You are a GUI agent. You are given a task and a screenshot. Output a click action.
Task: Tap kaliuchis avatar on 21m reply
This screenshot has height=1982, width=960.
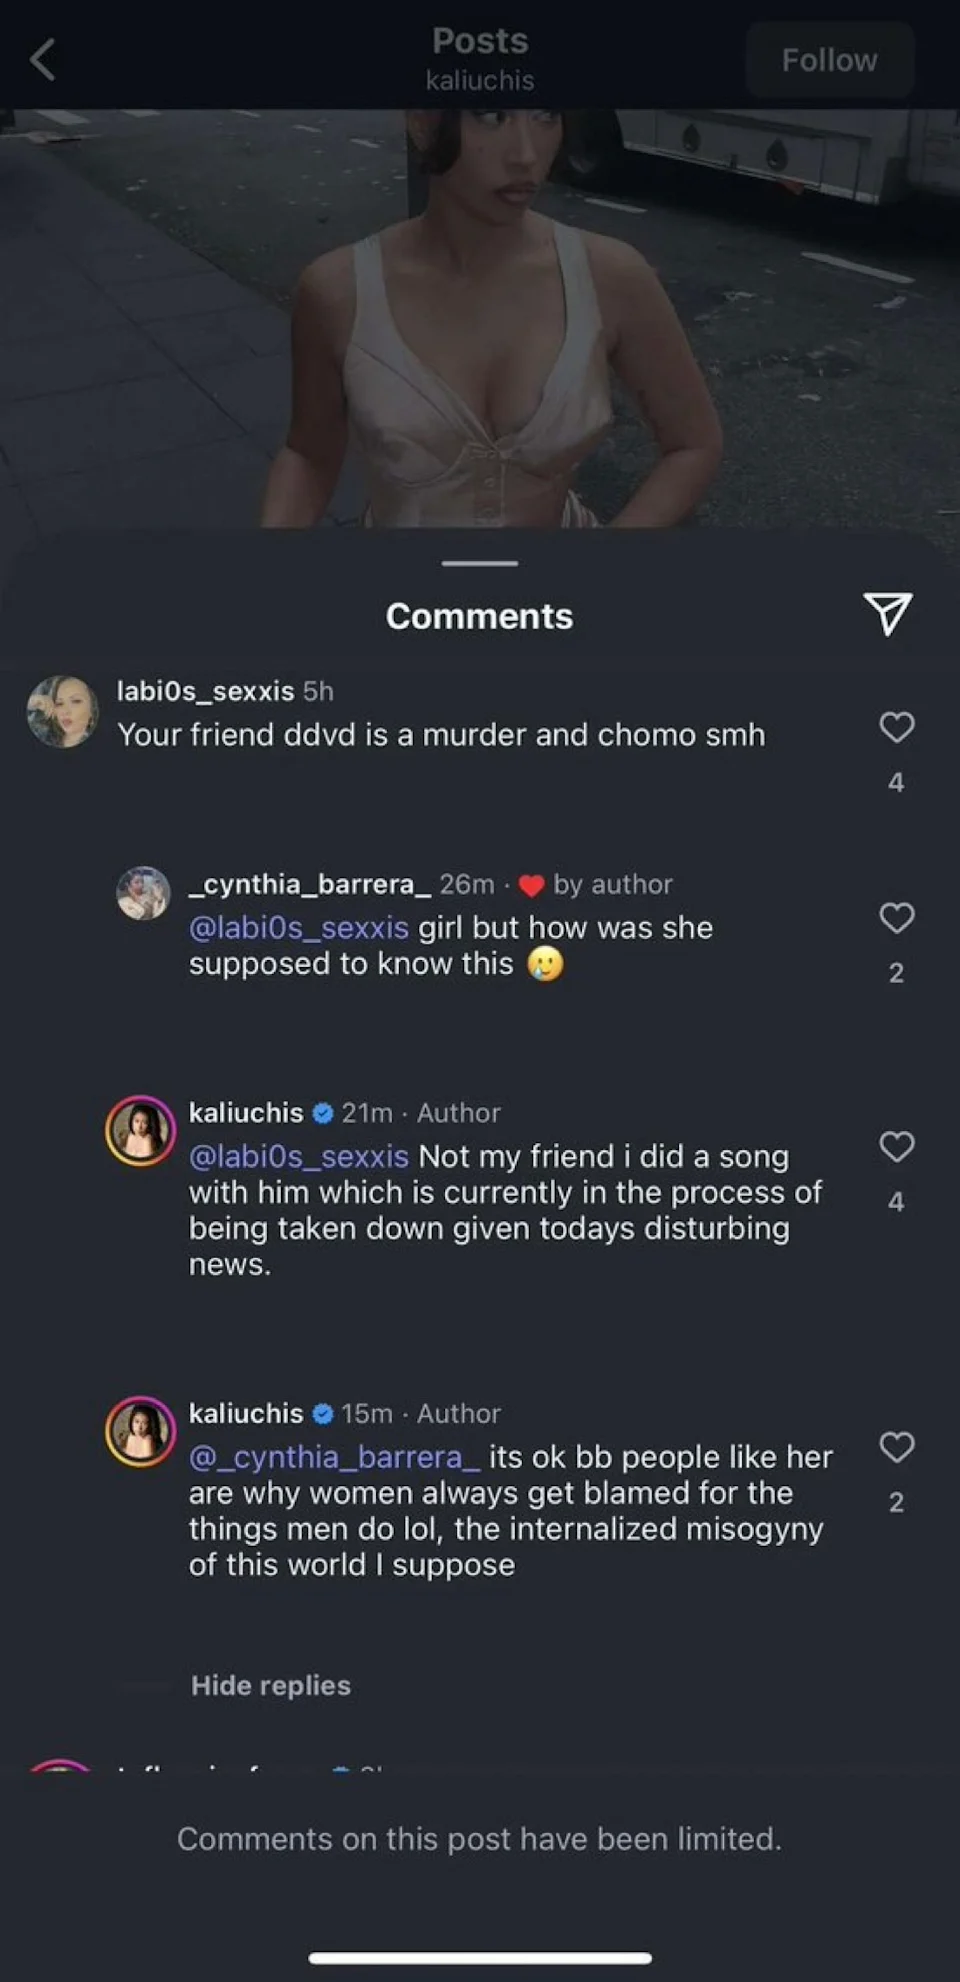point(141,1131)
